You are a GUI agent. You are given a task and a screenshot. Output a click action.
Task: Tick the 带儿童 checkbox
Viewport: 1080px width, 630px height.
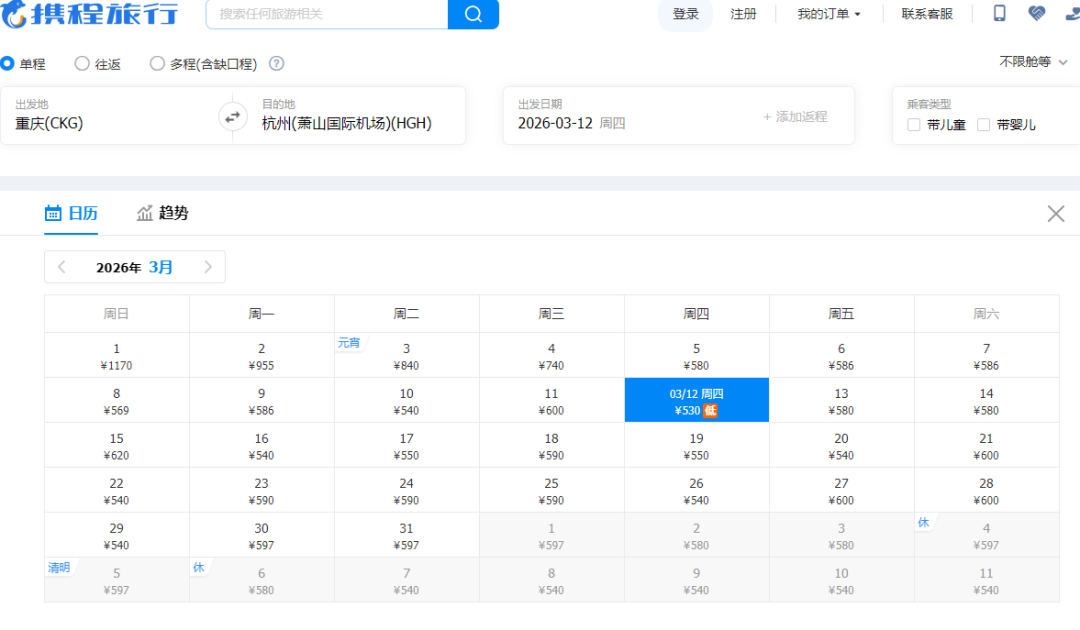(x=913, y=125)
